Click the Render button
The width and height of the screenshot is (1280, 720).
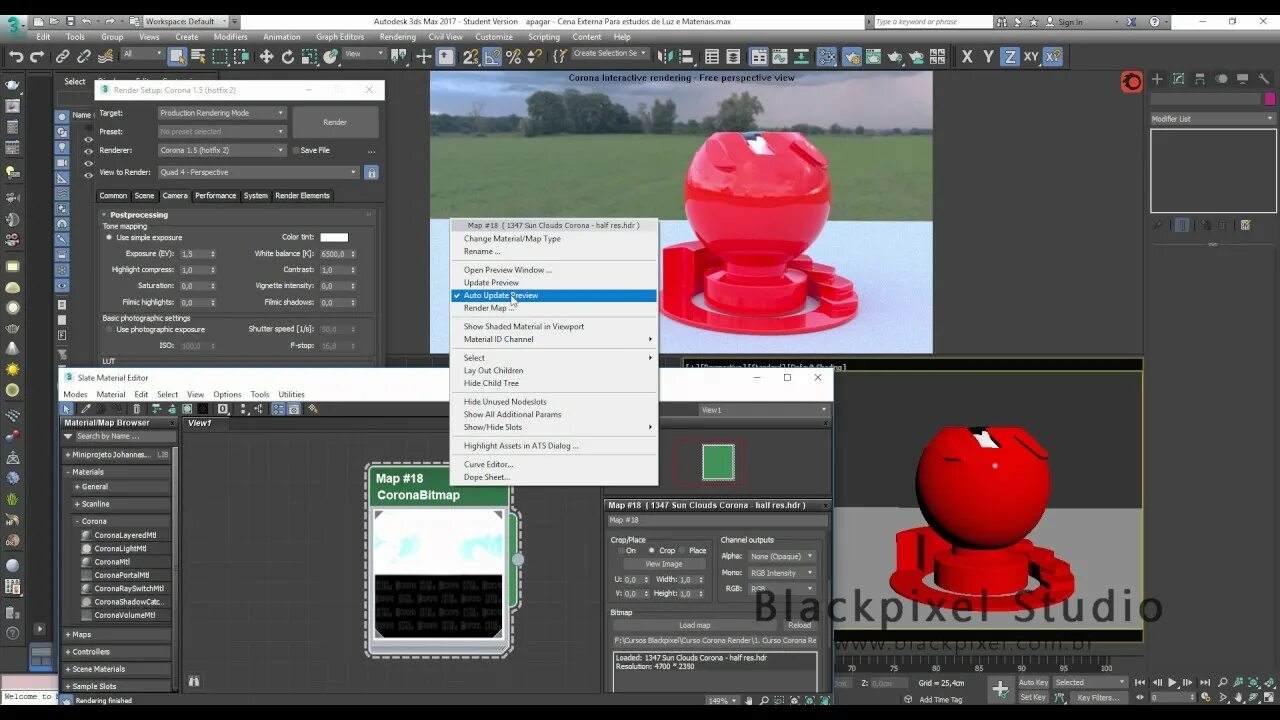(x=335, y=122)
